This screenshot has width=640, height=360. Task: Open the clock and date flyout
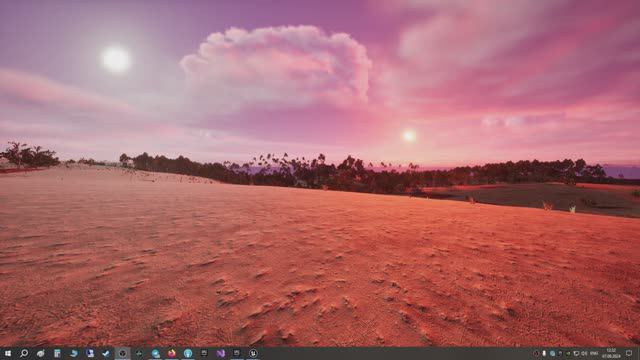pyautogui.click(x=611, y=353)
